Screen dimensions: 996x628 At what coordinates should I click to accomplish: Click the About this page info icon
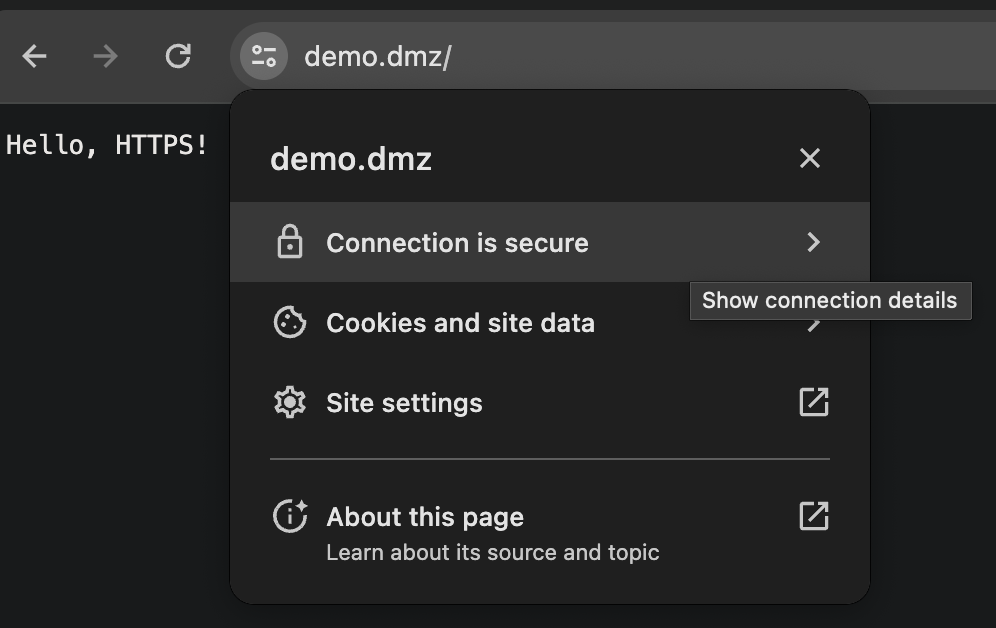(x=289, y=516)
